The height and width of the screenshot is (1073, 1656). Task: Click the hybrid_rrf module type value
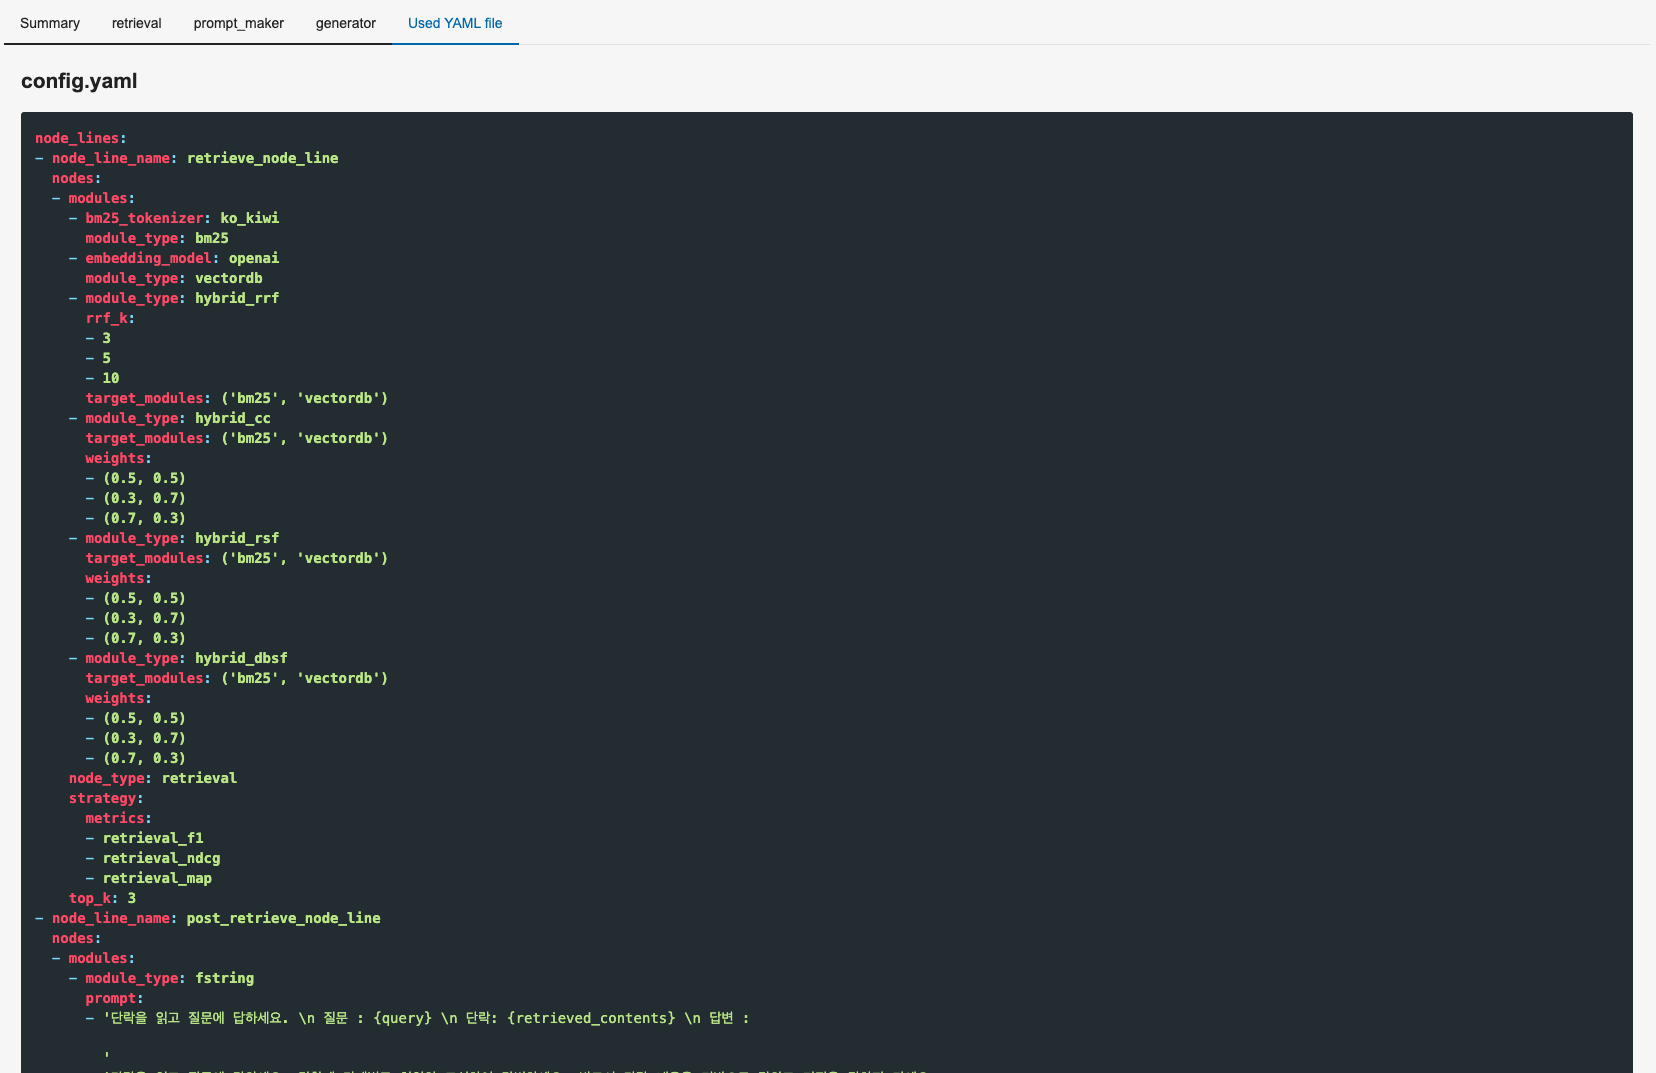(x=237, y=298)
